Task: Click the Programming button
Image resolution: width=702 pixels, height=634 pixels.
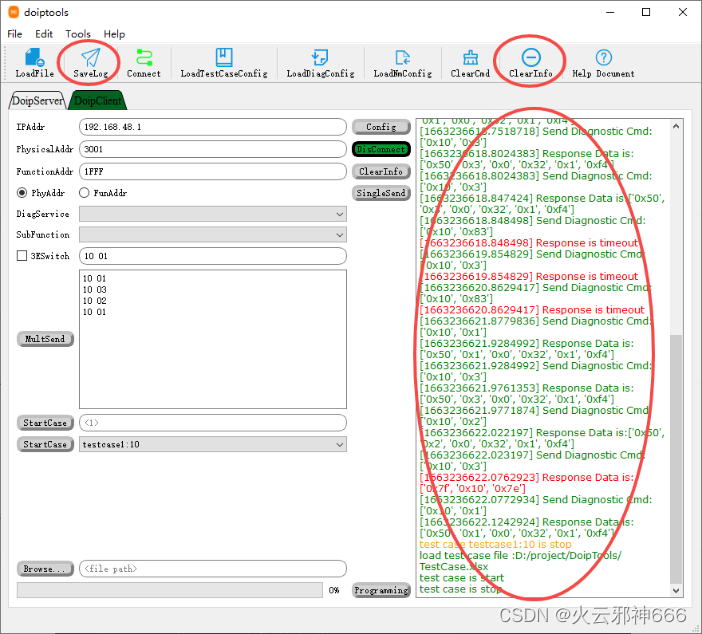Action: pyautogui.click(x=381, y=590)
